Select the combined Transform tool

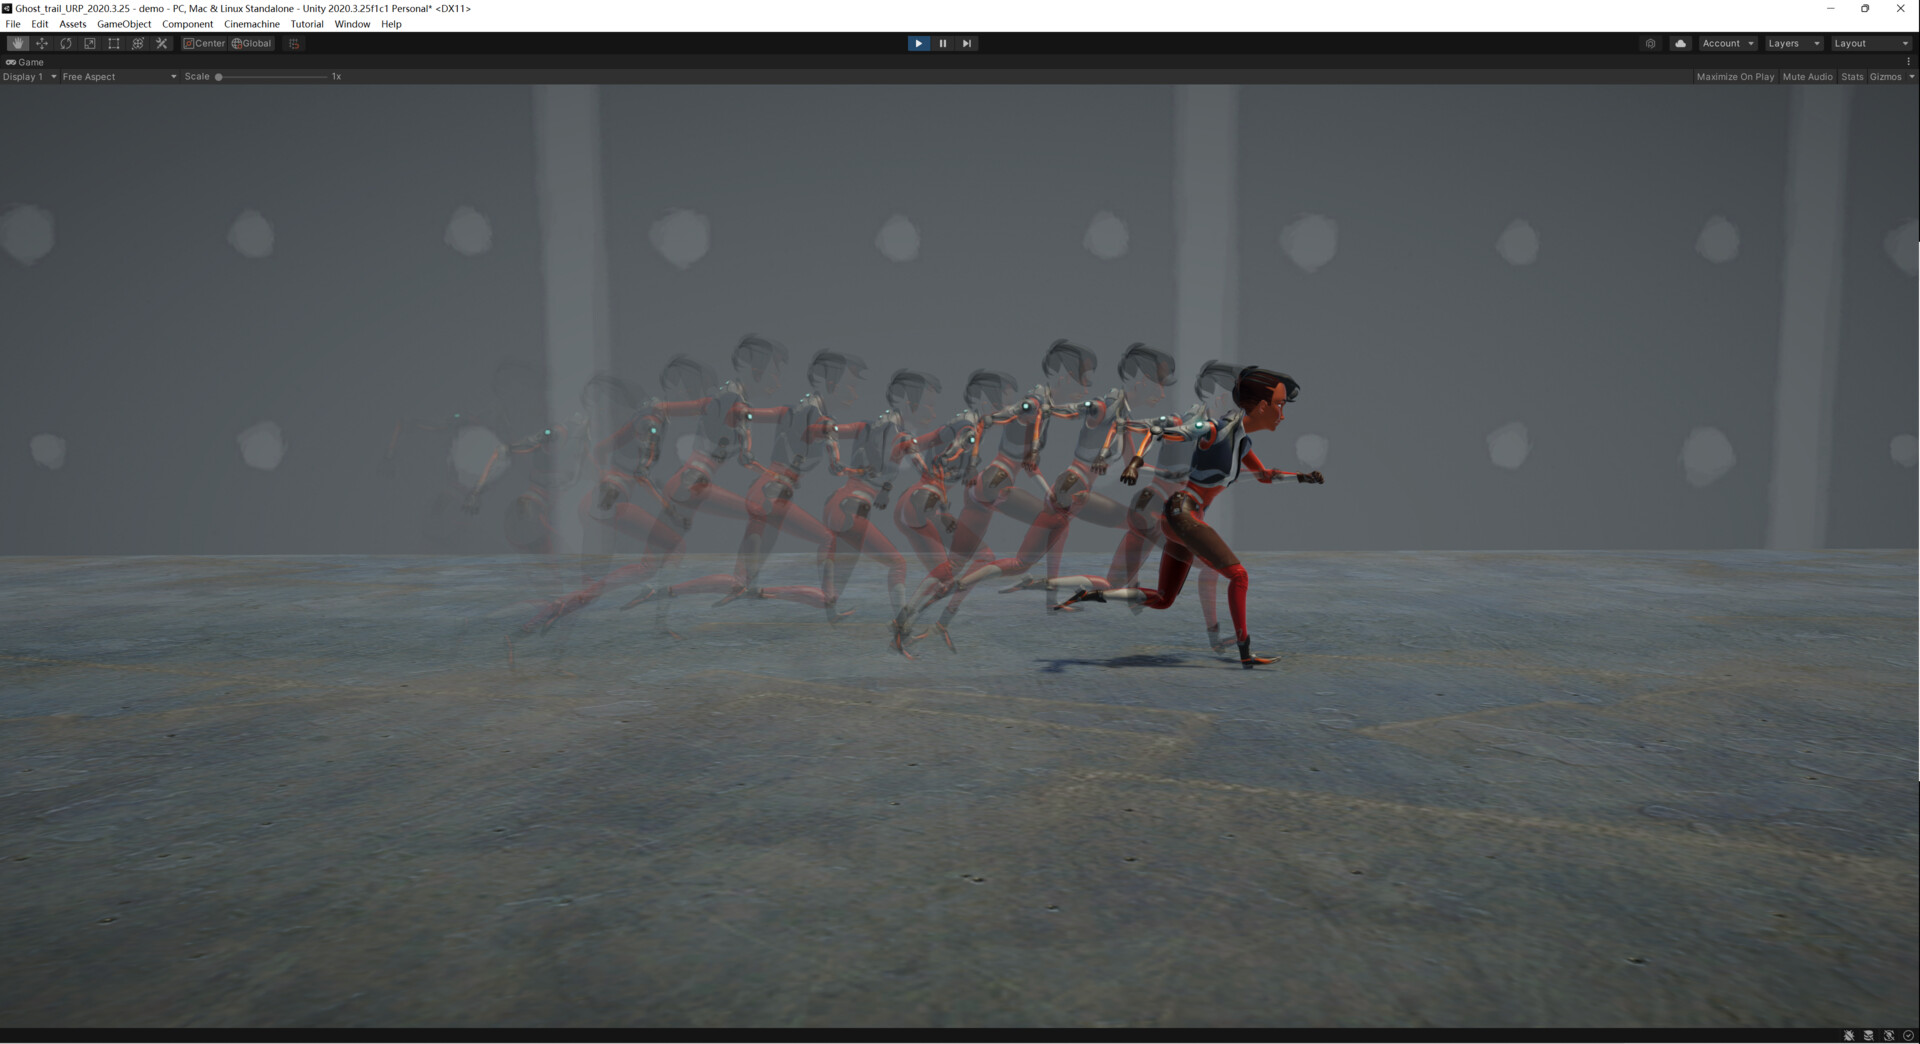coord(138,43)
